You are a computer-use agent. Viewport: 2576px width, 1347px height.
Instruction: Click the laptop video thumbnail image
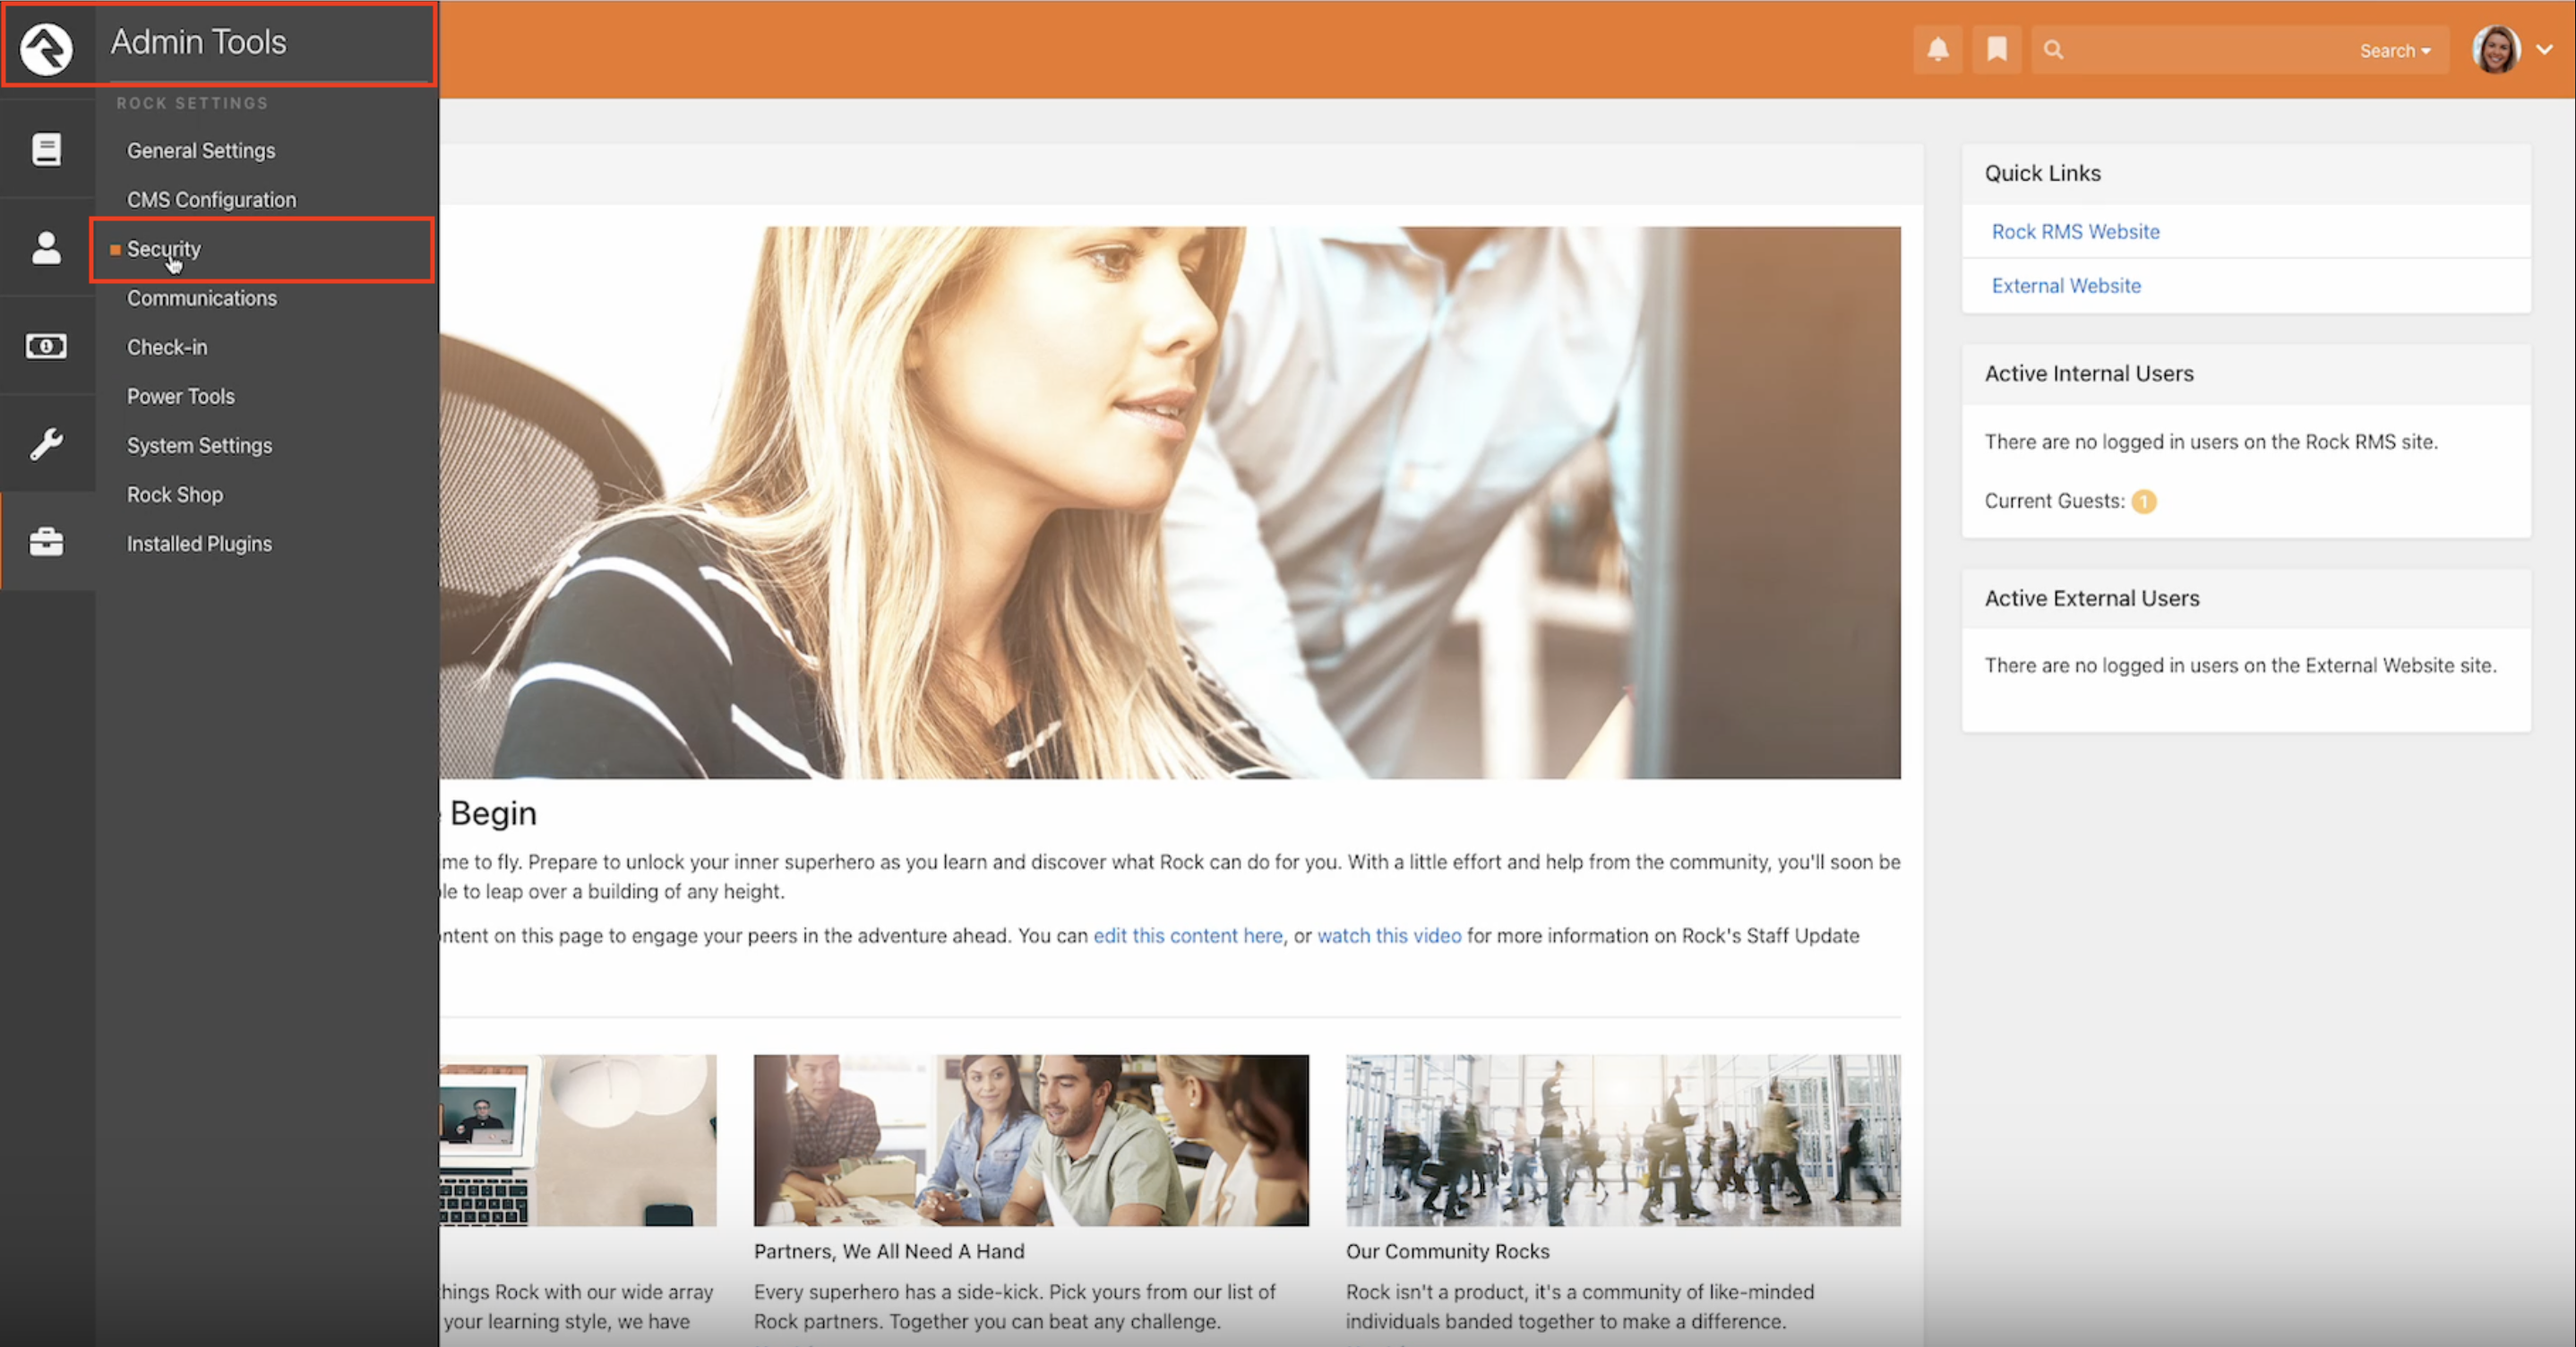tap(578, 1140)
